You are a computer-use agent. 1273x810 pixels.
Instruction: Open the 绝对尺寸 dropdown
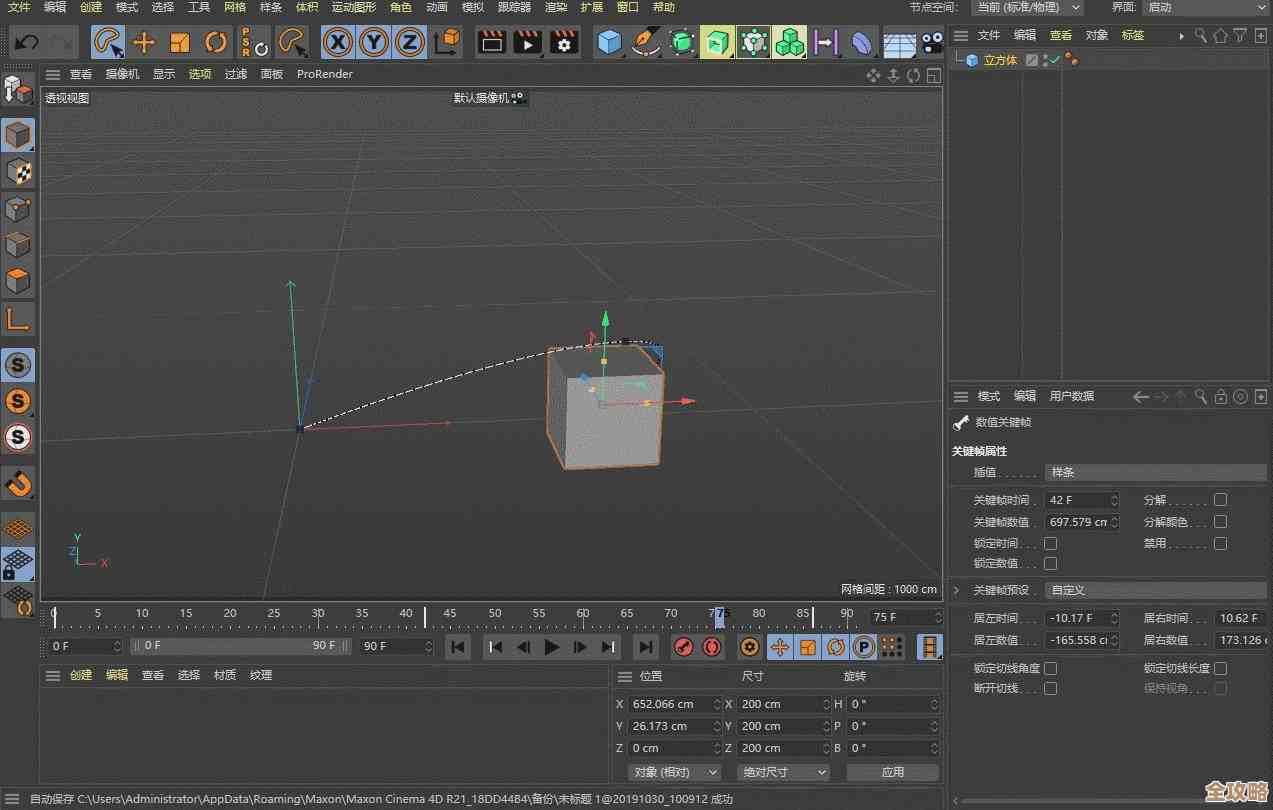click(x=784, y=772)
